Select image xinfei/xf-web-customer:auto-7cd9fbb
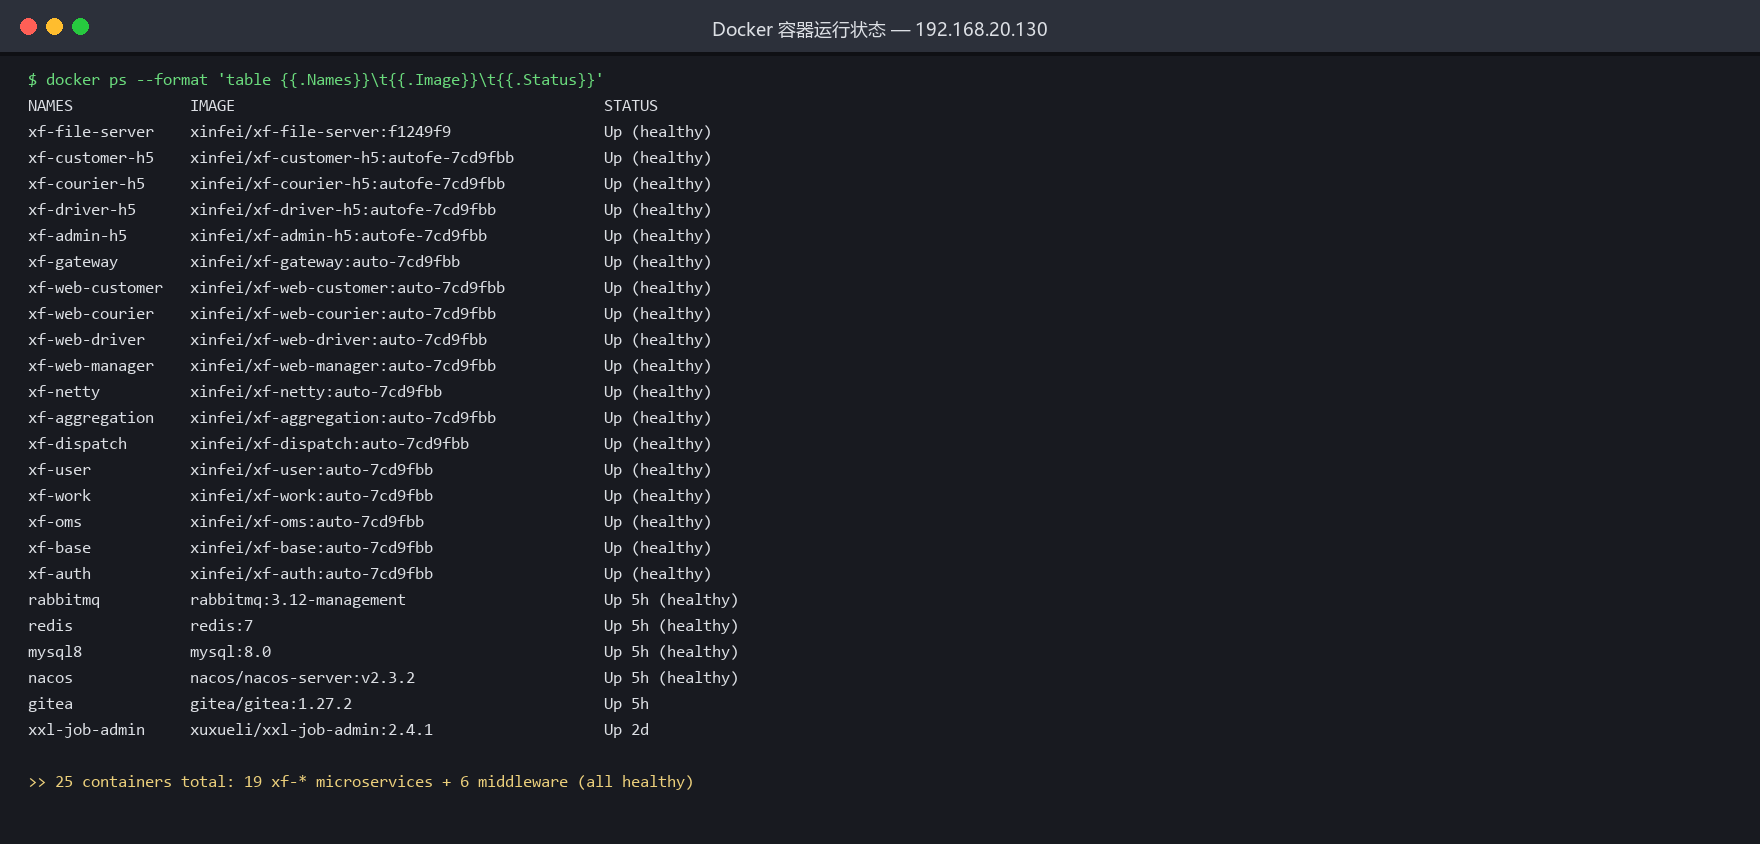 pyautogui.click(x=348, y=288)
